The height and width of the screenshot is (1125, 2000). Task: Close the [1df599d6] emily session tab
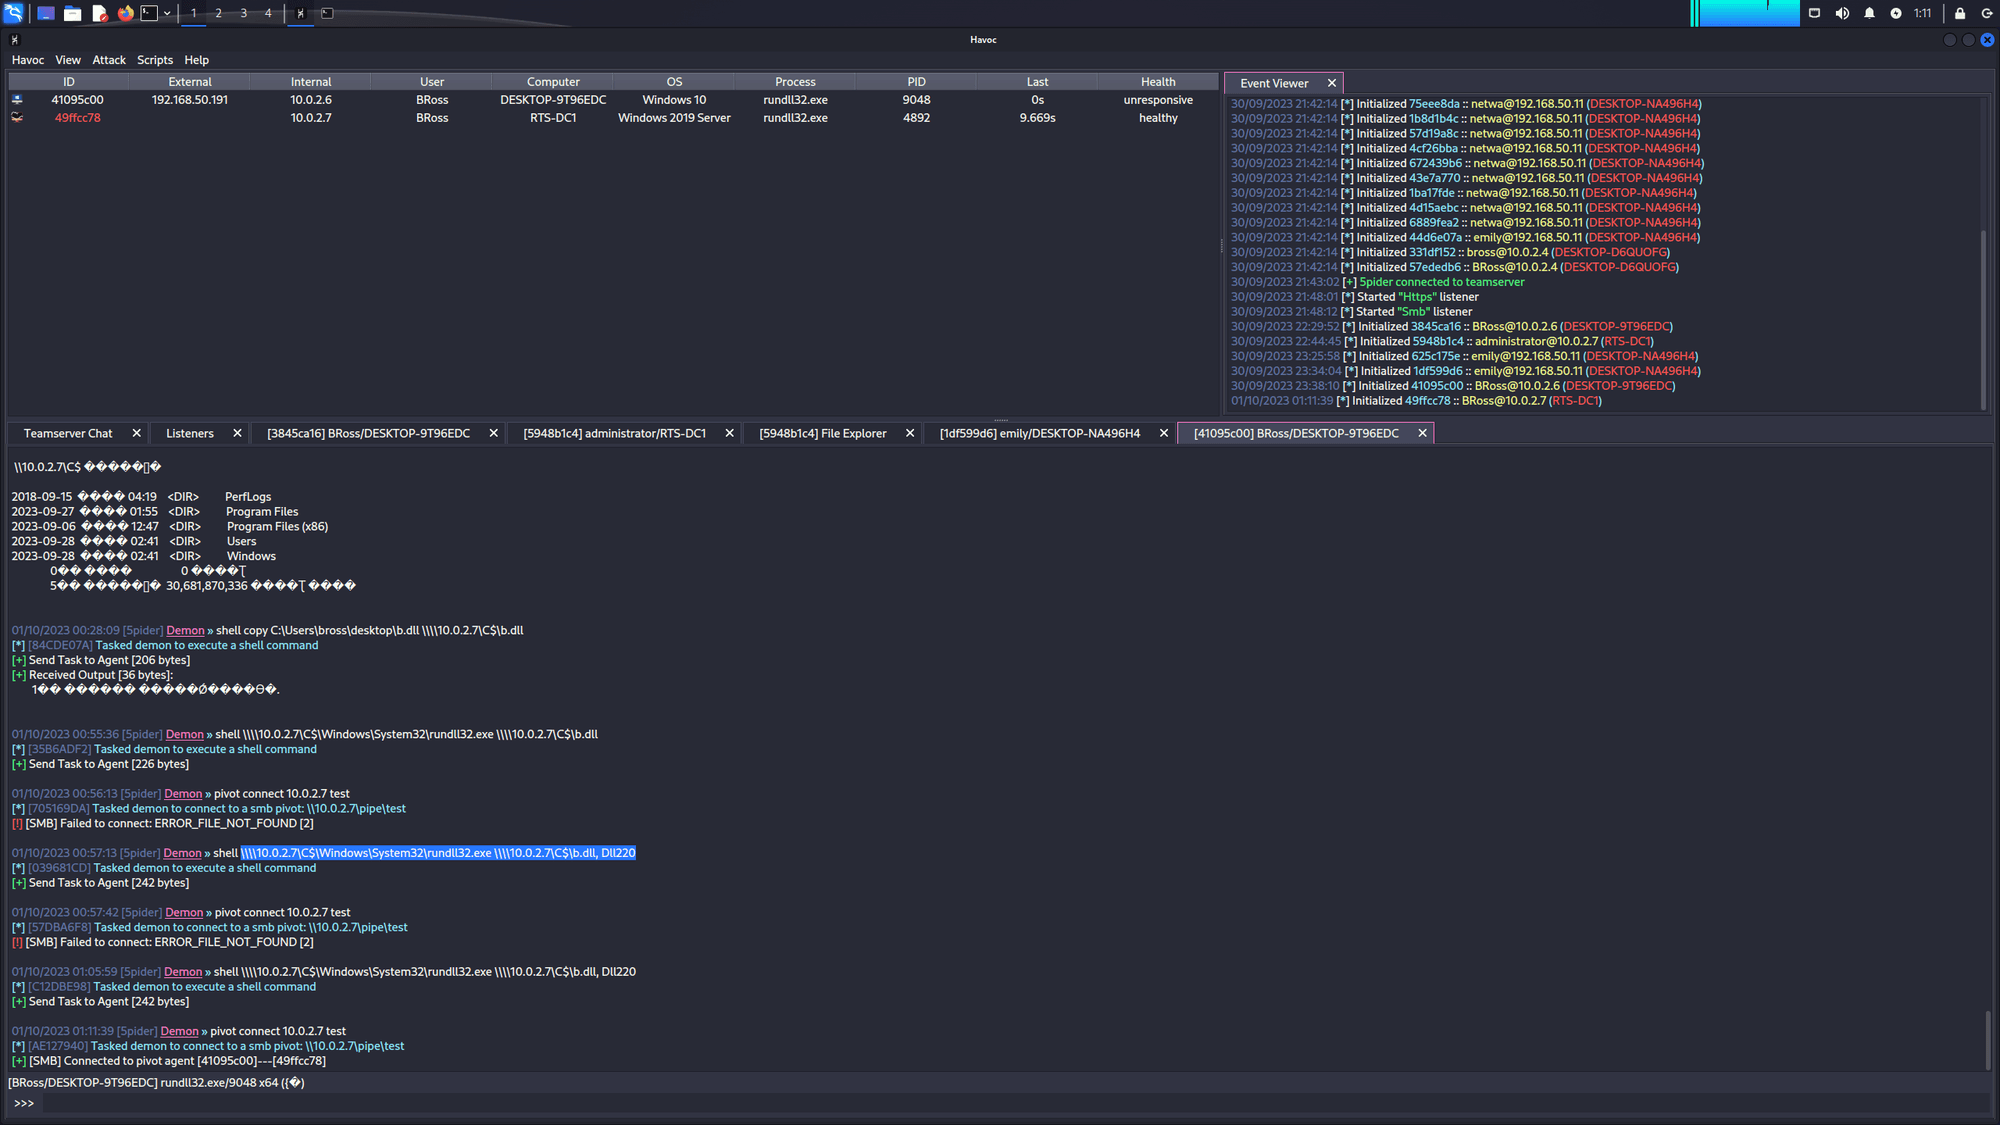[x=1164, y=433]
